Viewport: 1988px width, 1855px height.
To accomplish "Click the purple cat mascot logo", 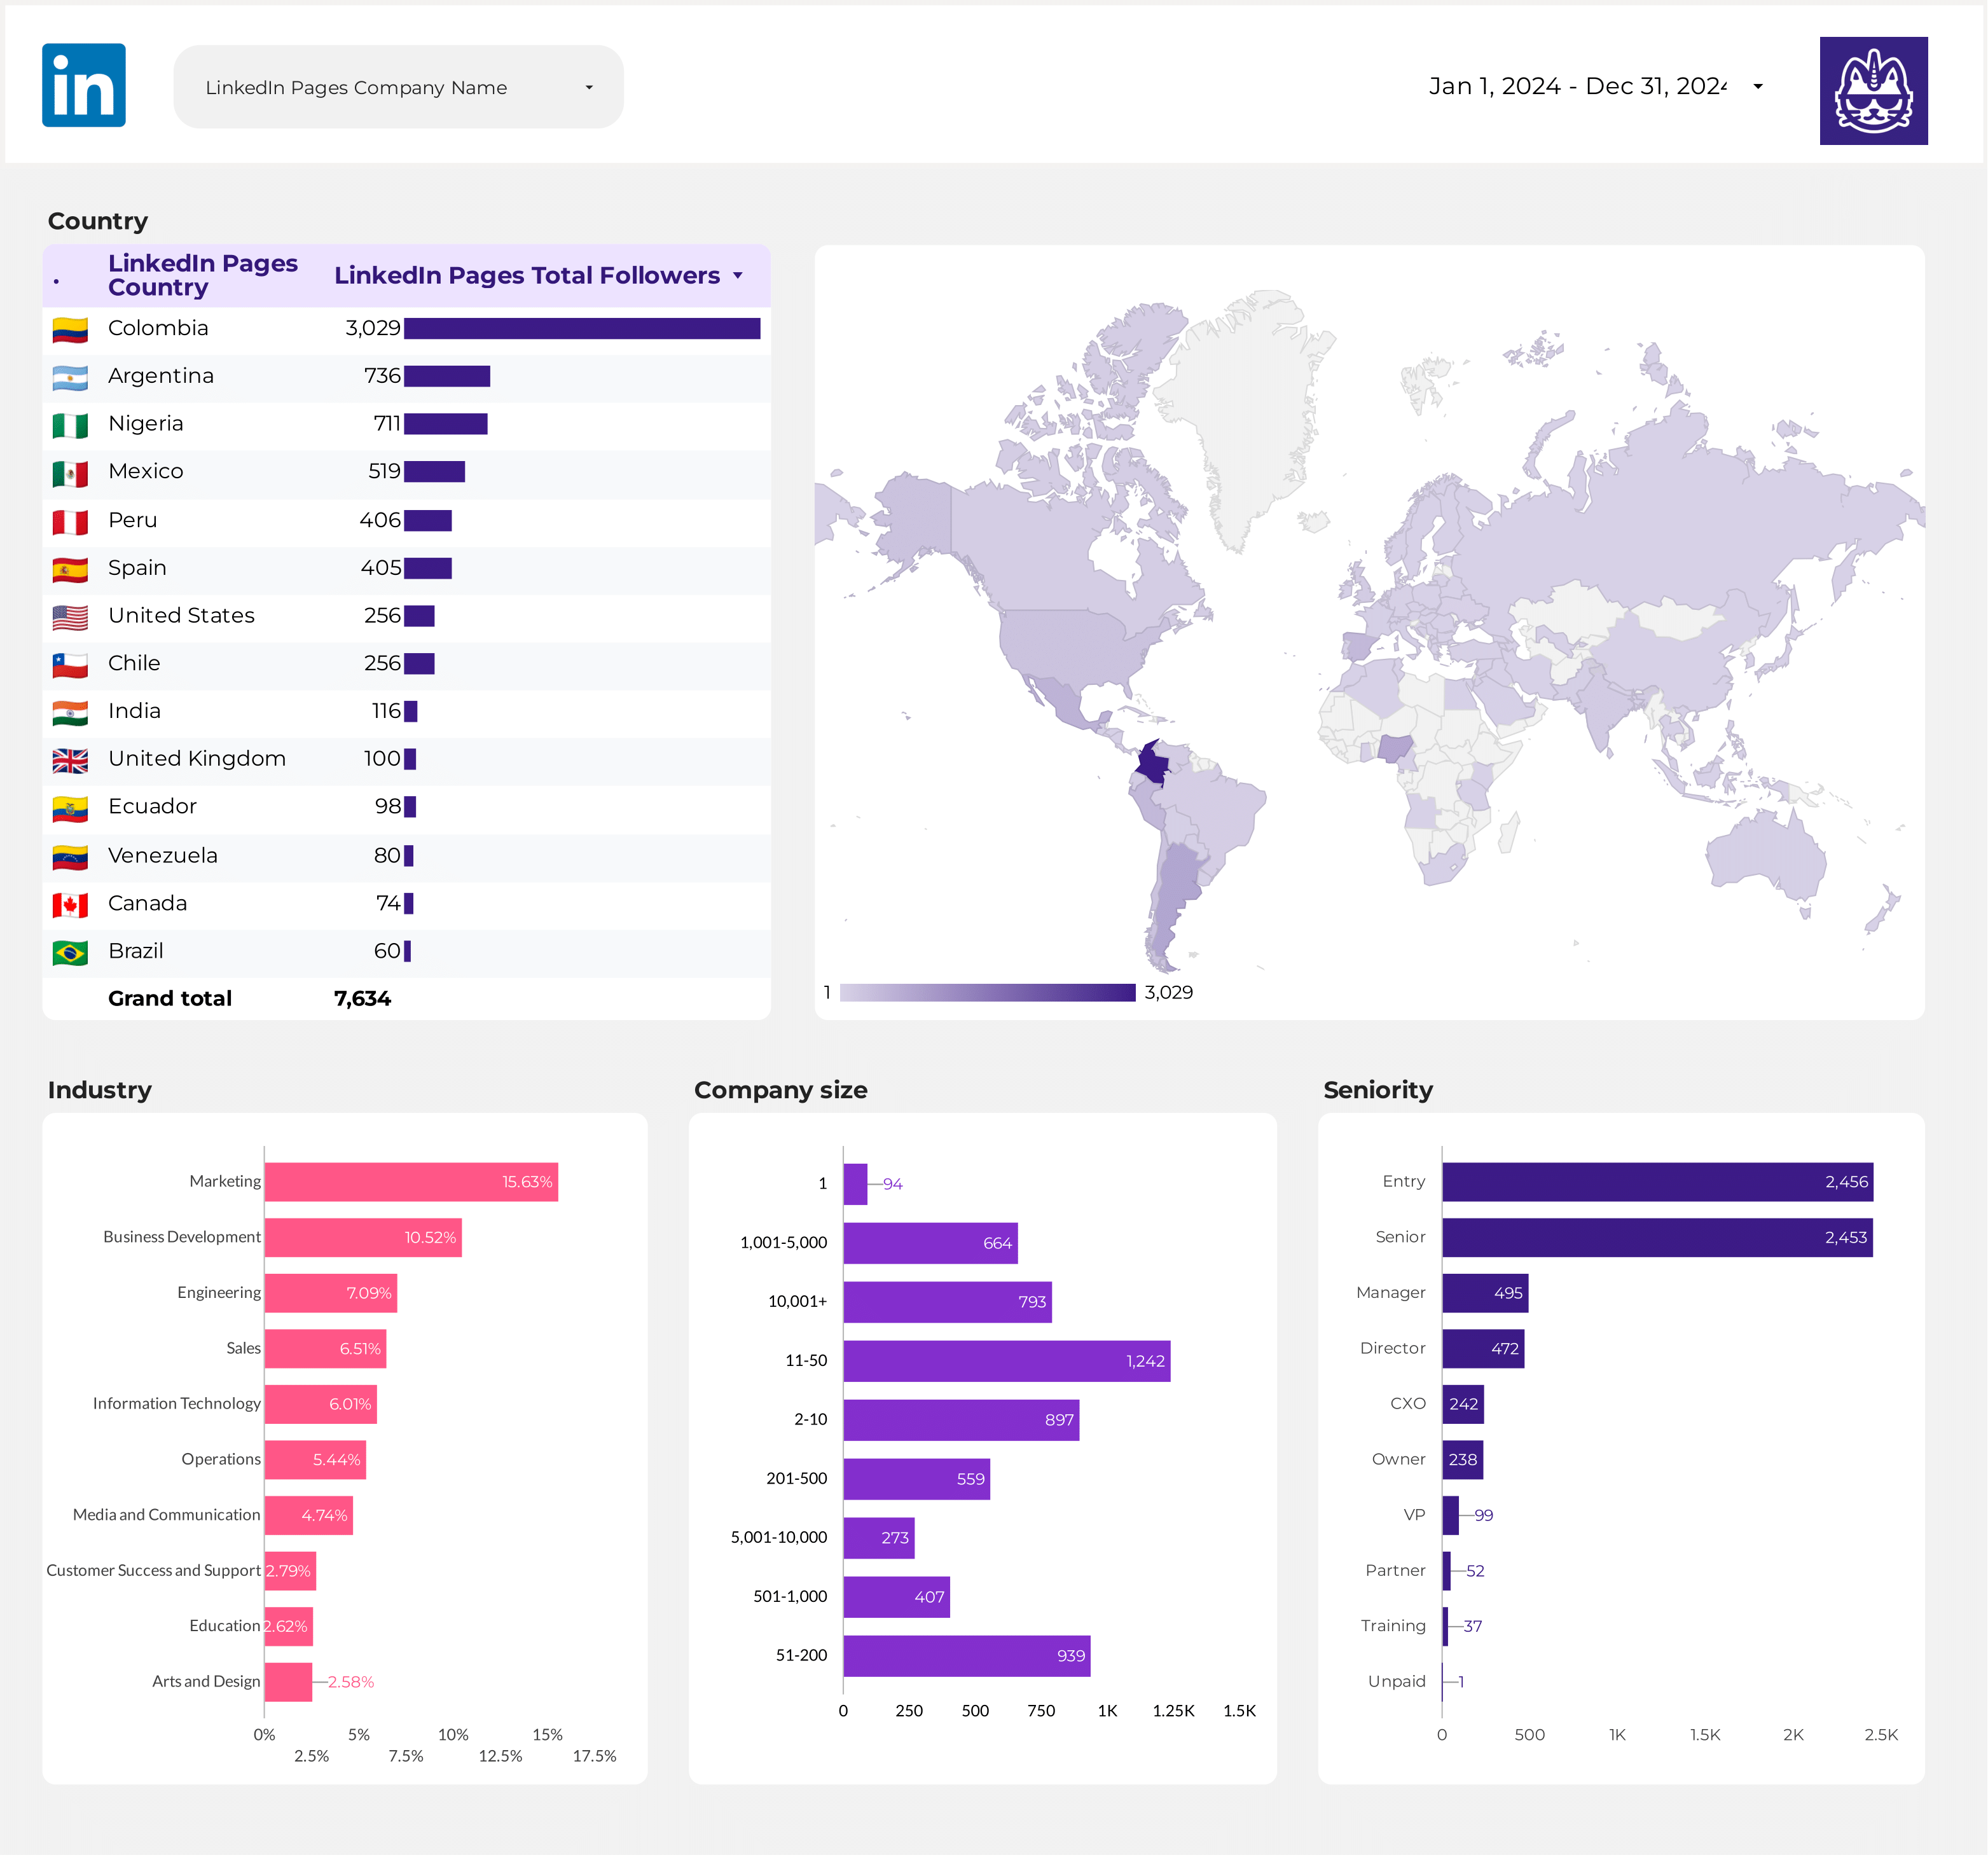I will pyautogui.click(x=1873, y=91).
